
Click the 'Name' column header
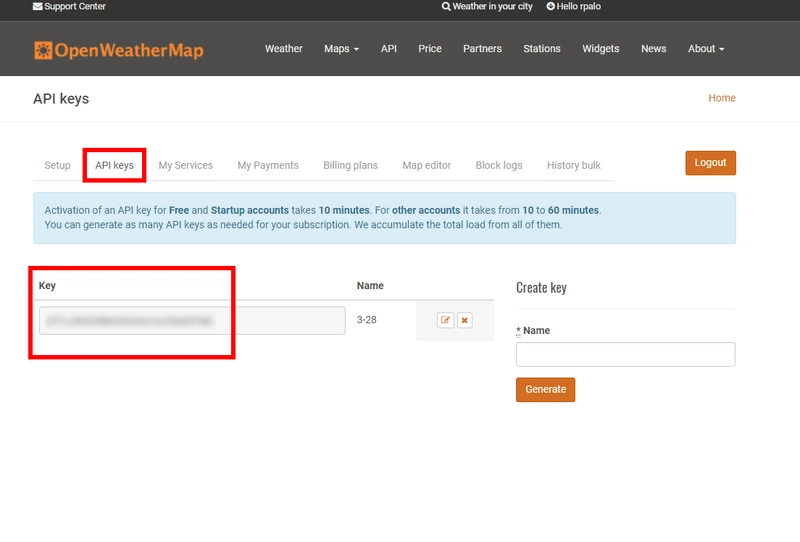tap(370, 286)
